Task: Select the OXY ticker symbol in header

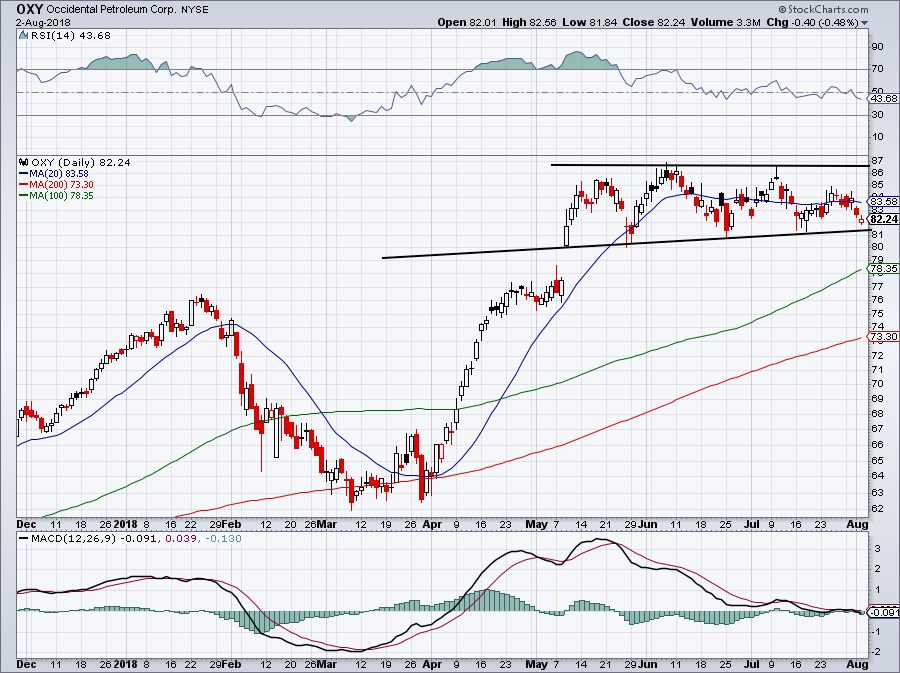Action: 29,9
